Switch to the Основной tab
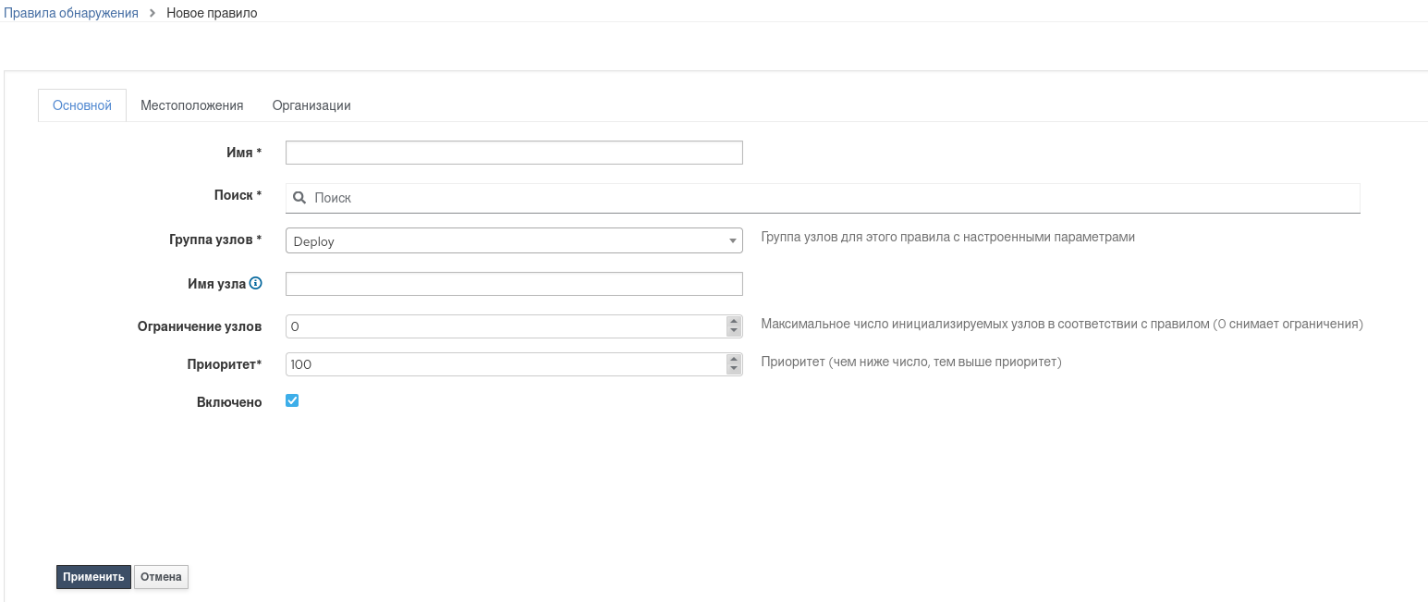This screenshot has width=1428, height=602. (x=82, y=105)
